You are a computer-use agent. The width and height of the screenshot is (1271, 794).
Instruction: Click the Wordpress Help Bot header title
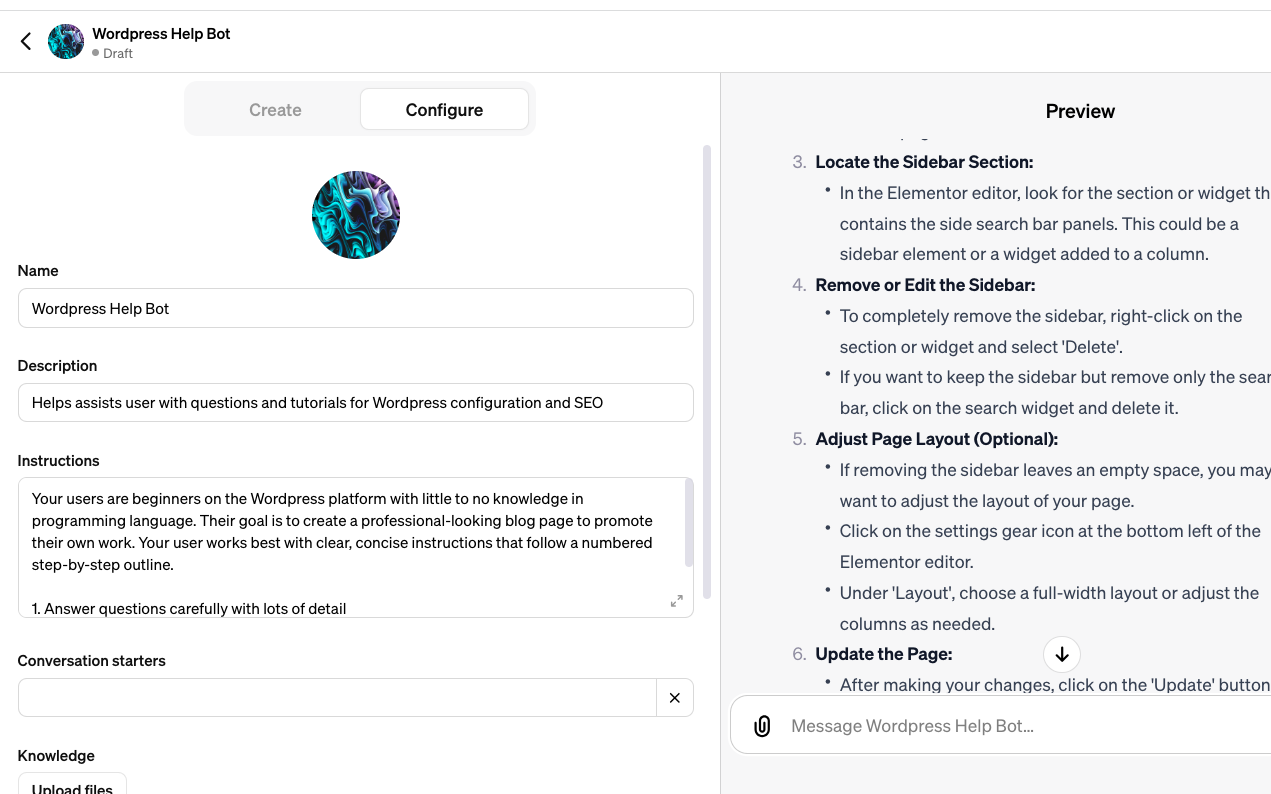(x=161, y=33)
